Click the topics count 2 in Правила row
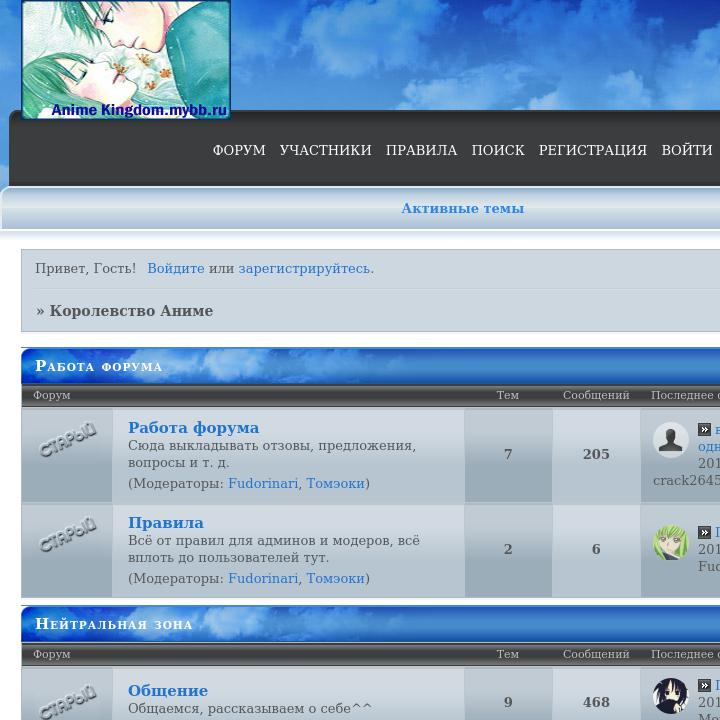 (508, 549)
